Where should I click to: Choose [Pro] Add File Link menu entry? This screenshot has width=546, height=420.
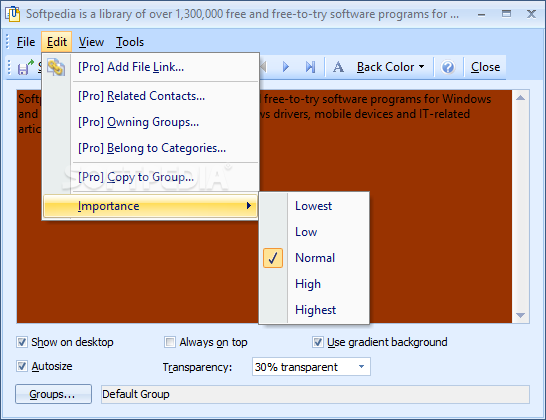click(151, 67)
